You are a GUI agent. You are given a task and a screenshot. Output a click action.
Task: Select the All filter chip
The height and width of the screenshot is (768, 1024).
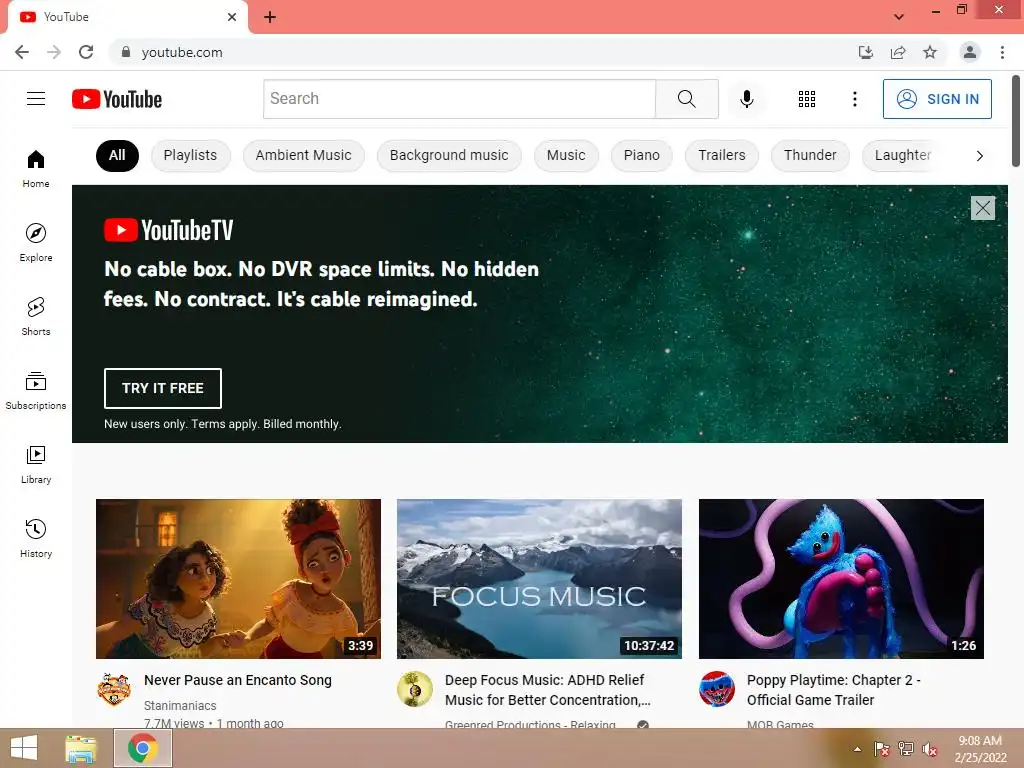click(117, 155)
